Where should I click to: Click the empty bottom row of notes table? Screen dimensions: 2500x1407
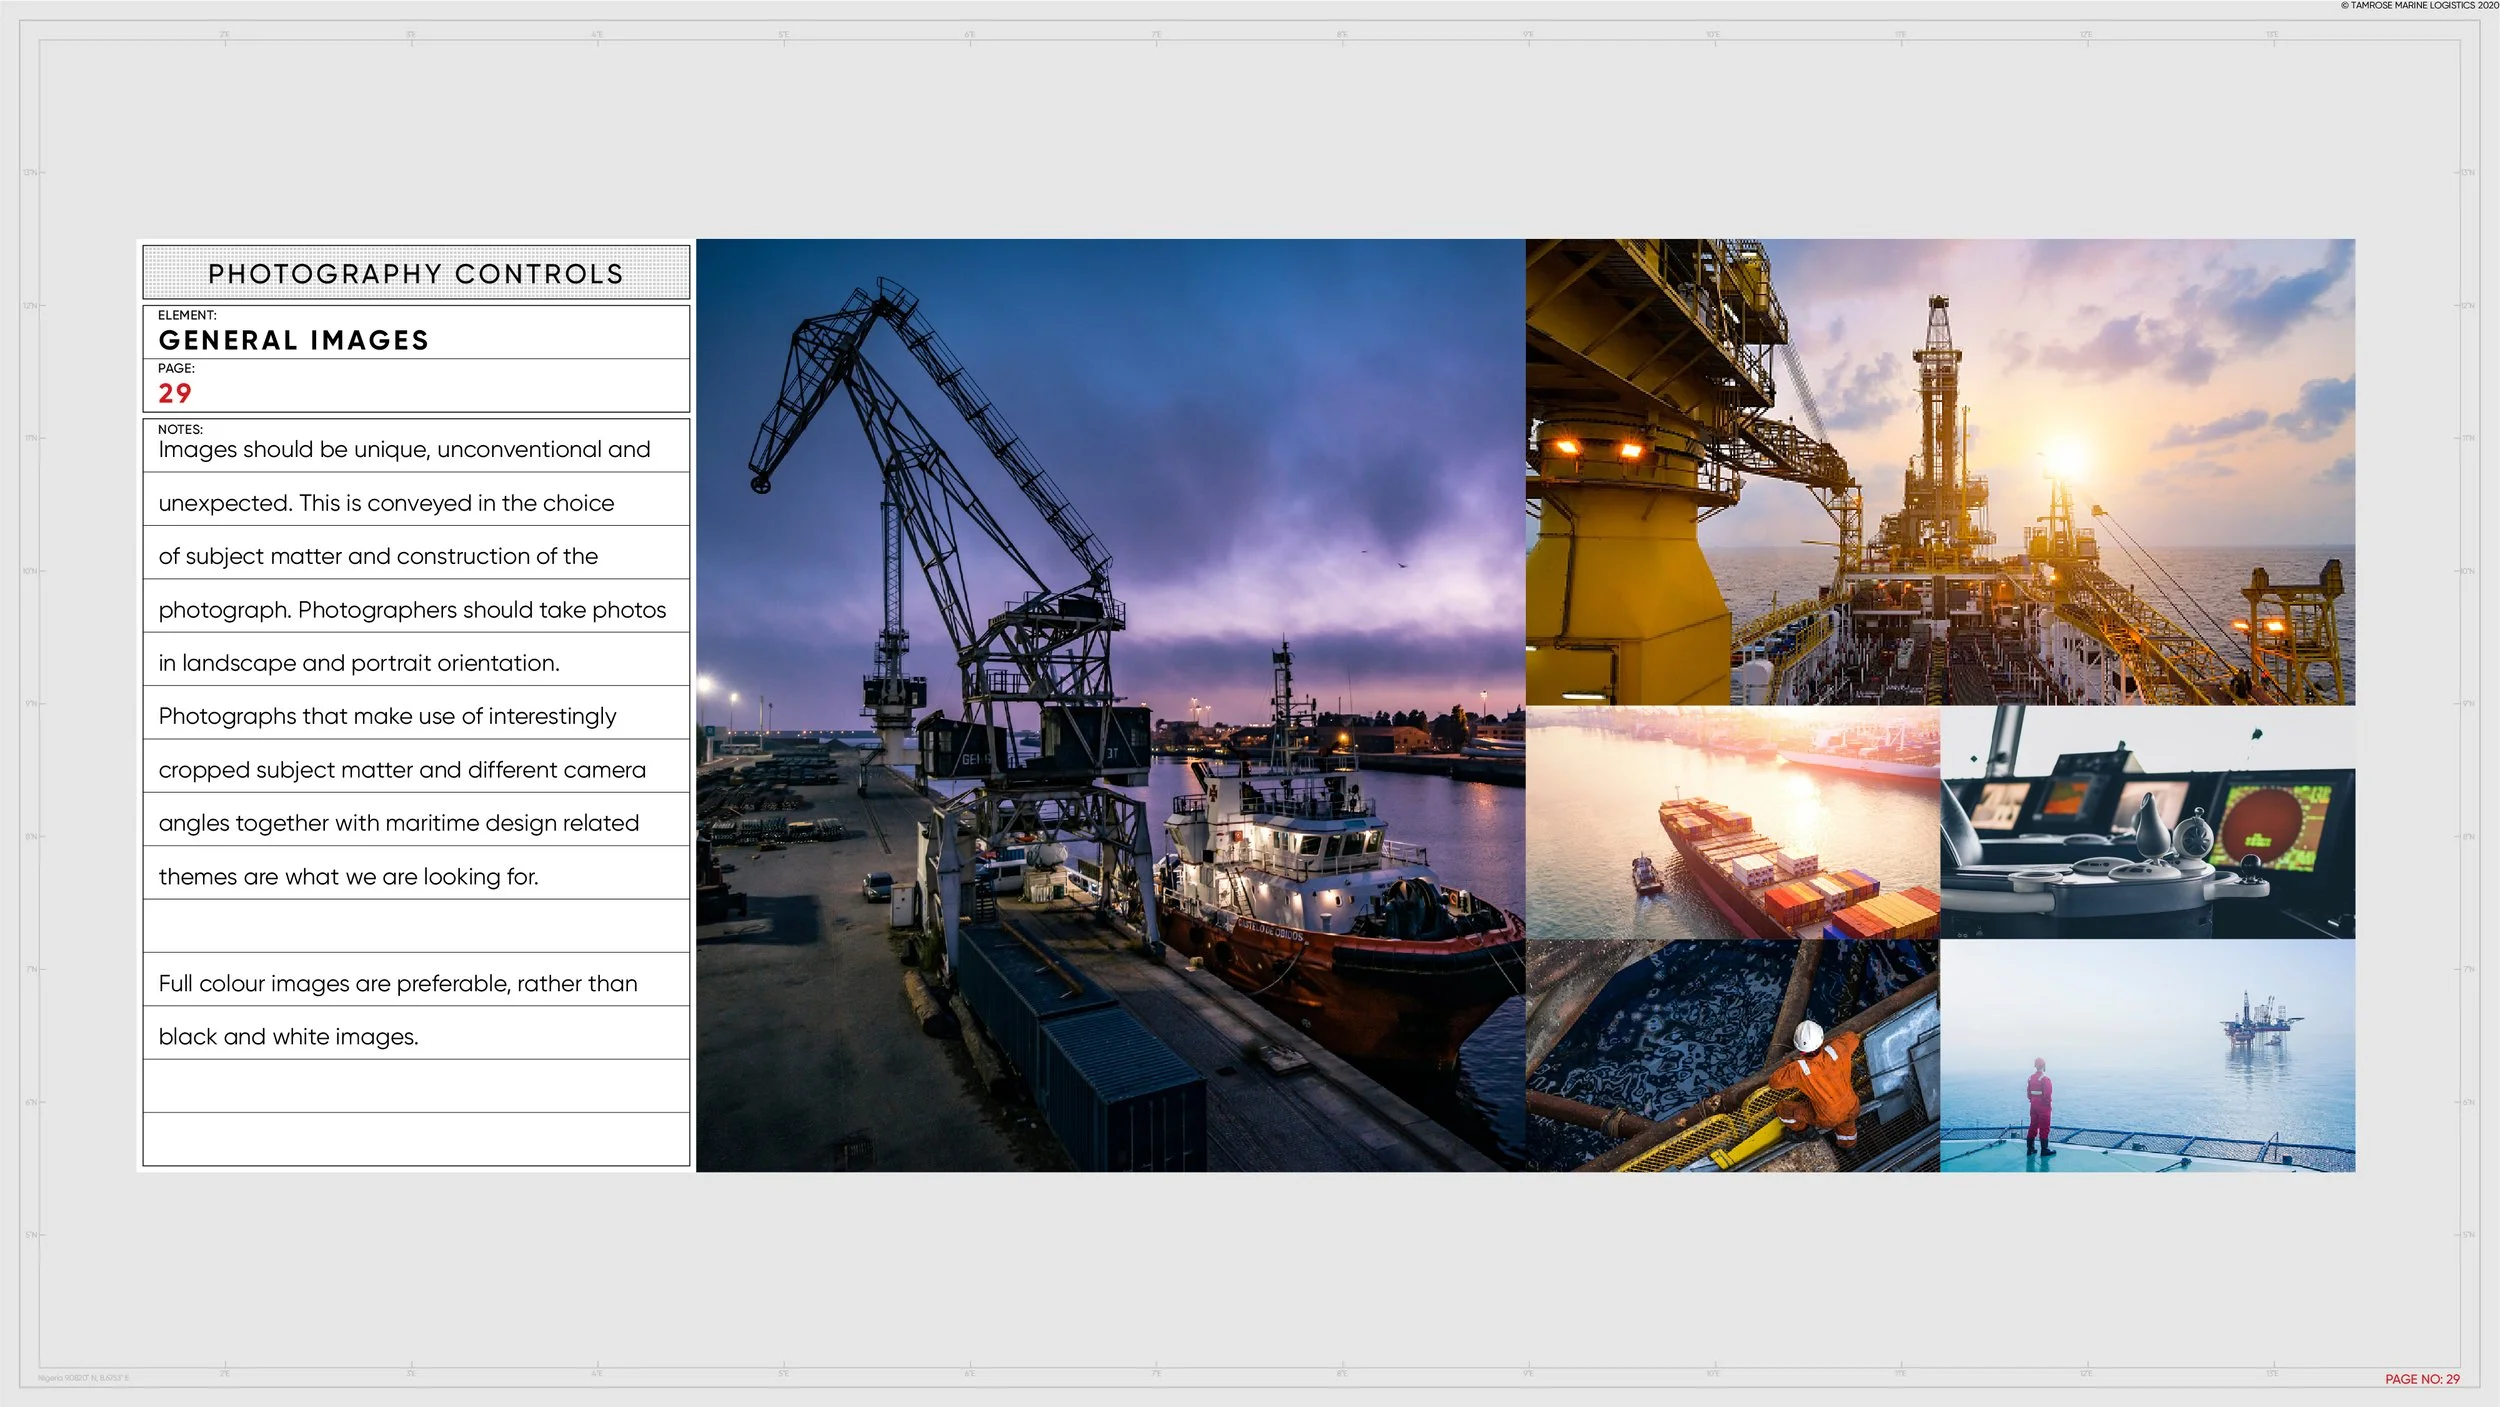416,1140
